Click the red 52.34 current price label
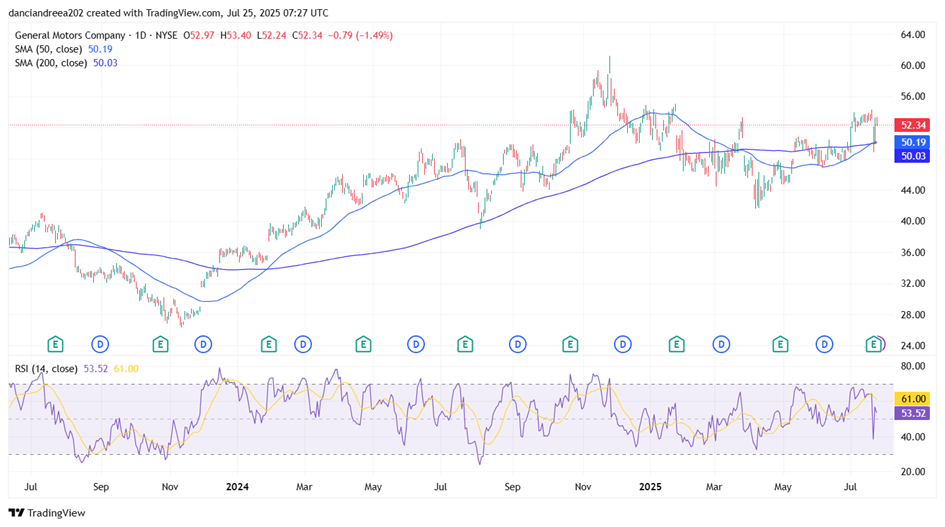 point(914,125)
